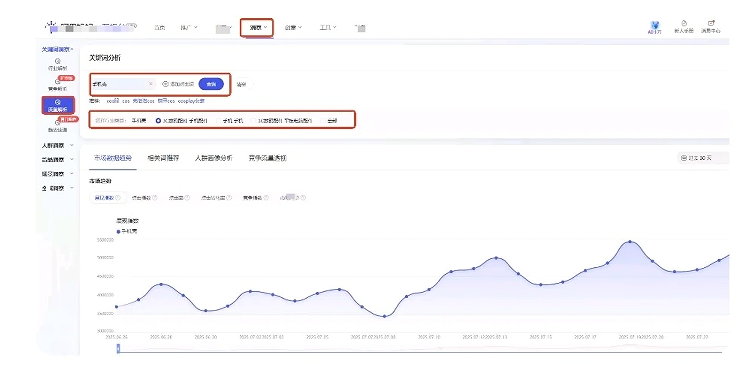The image size is (746, 365).
Task: Select the 点击率 metric chip
Action: point(179,197)
